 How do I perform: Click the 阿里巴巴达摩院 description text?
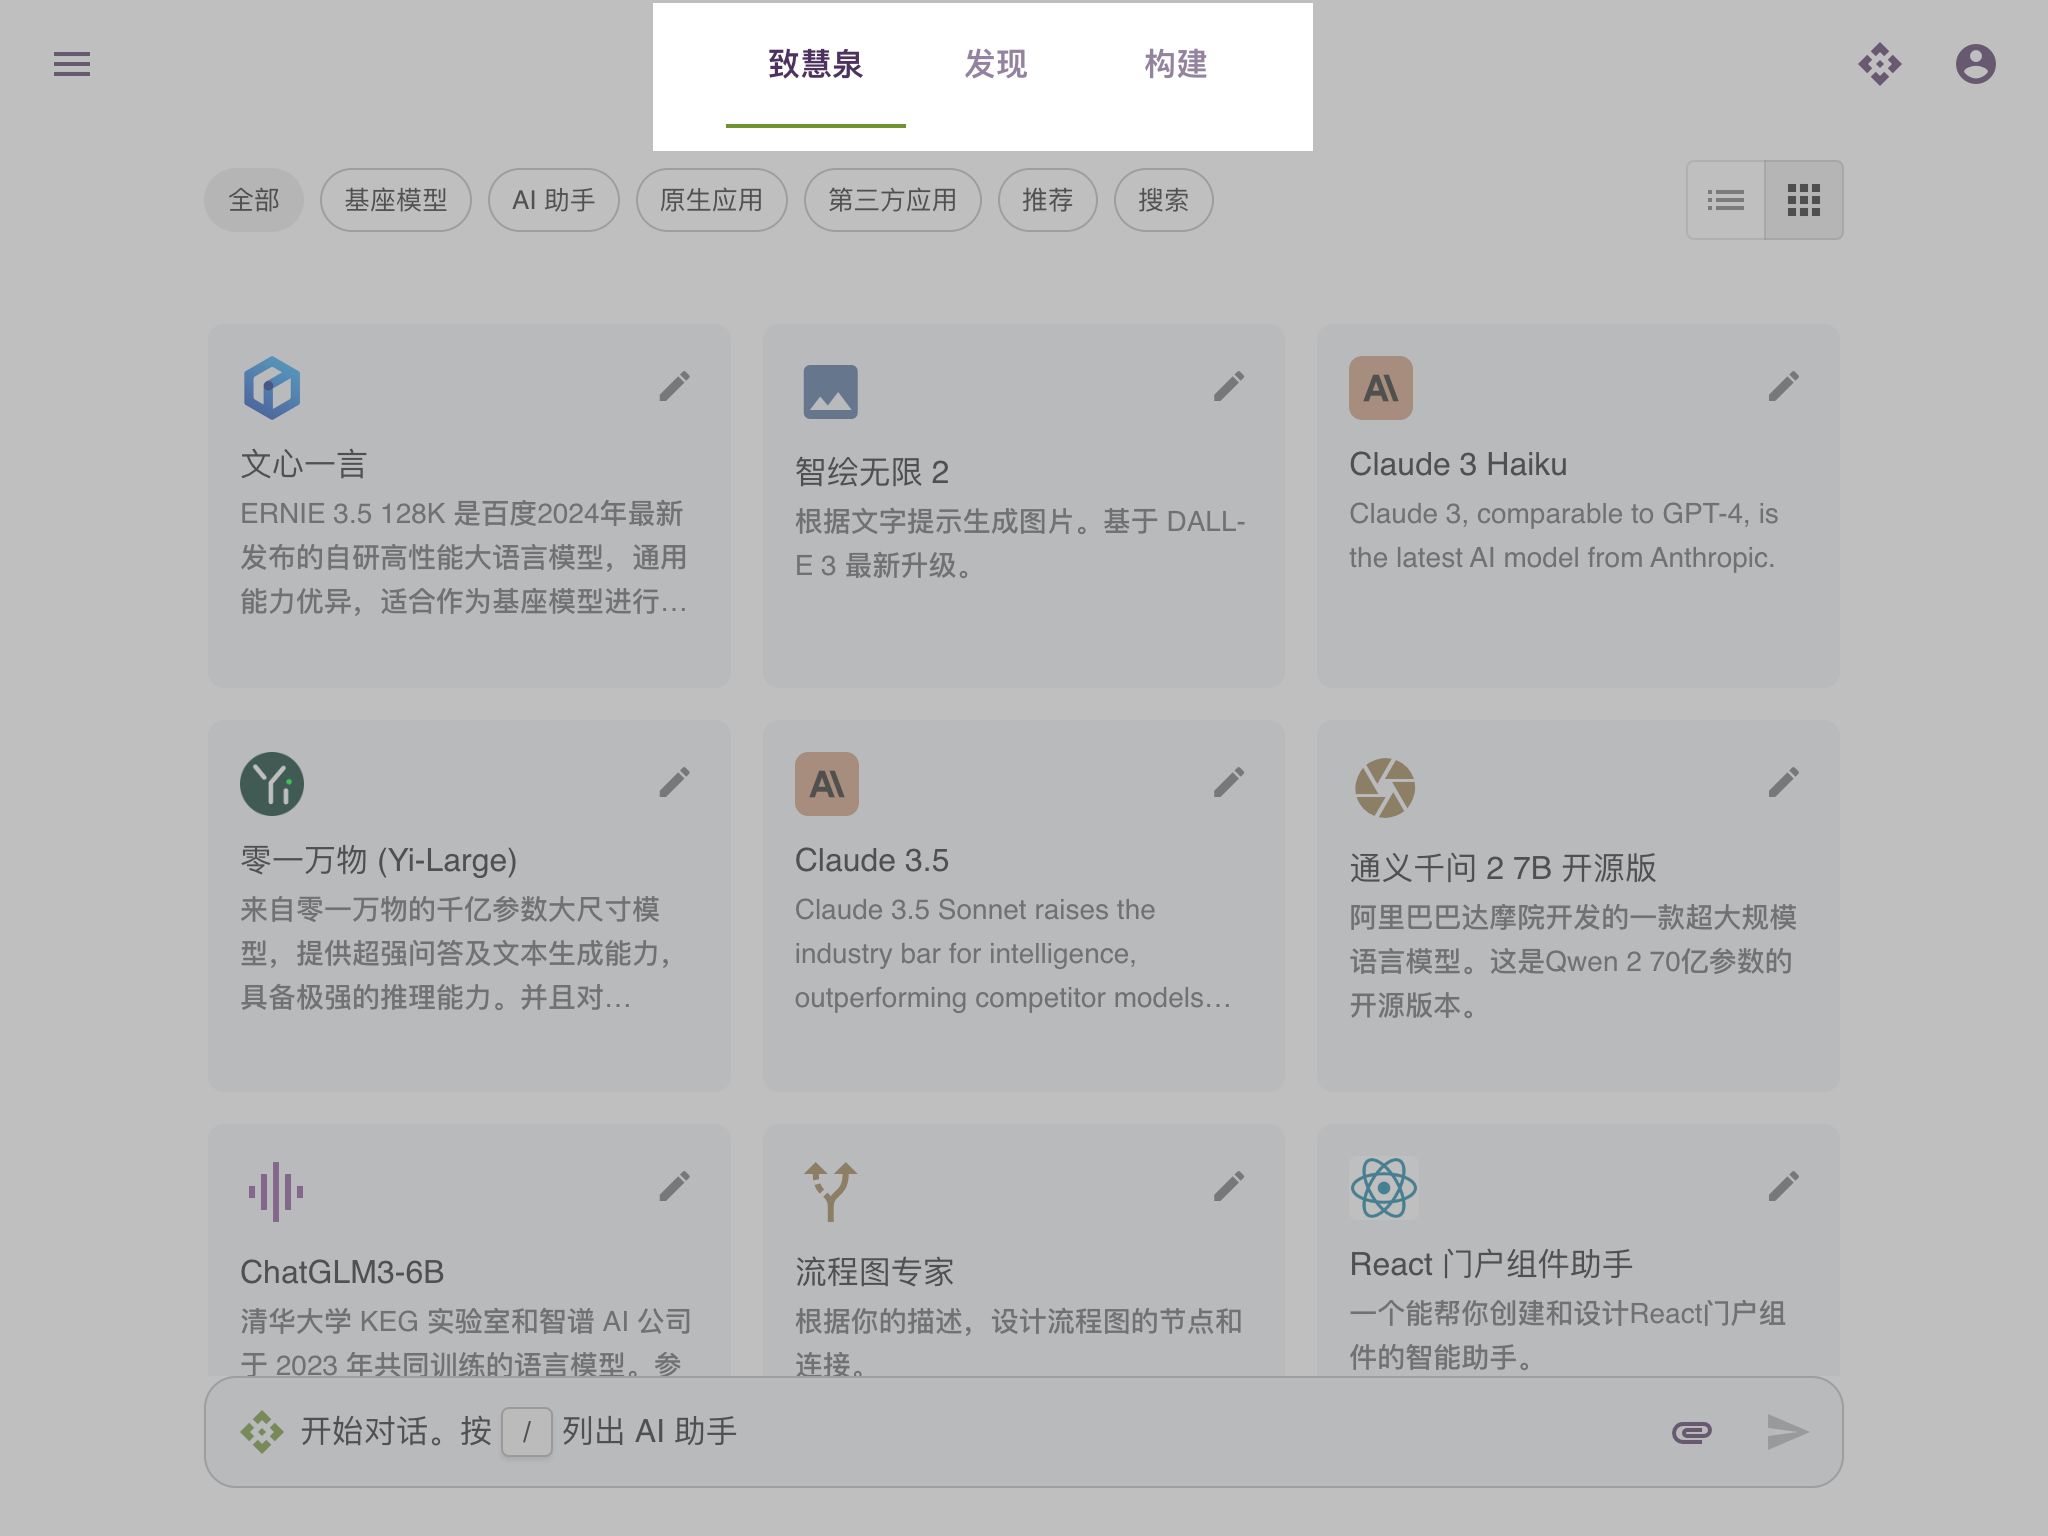(x=1573, y=962)
